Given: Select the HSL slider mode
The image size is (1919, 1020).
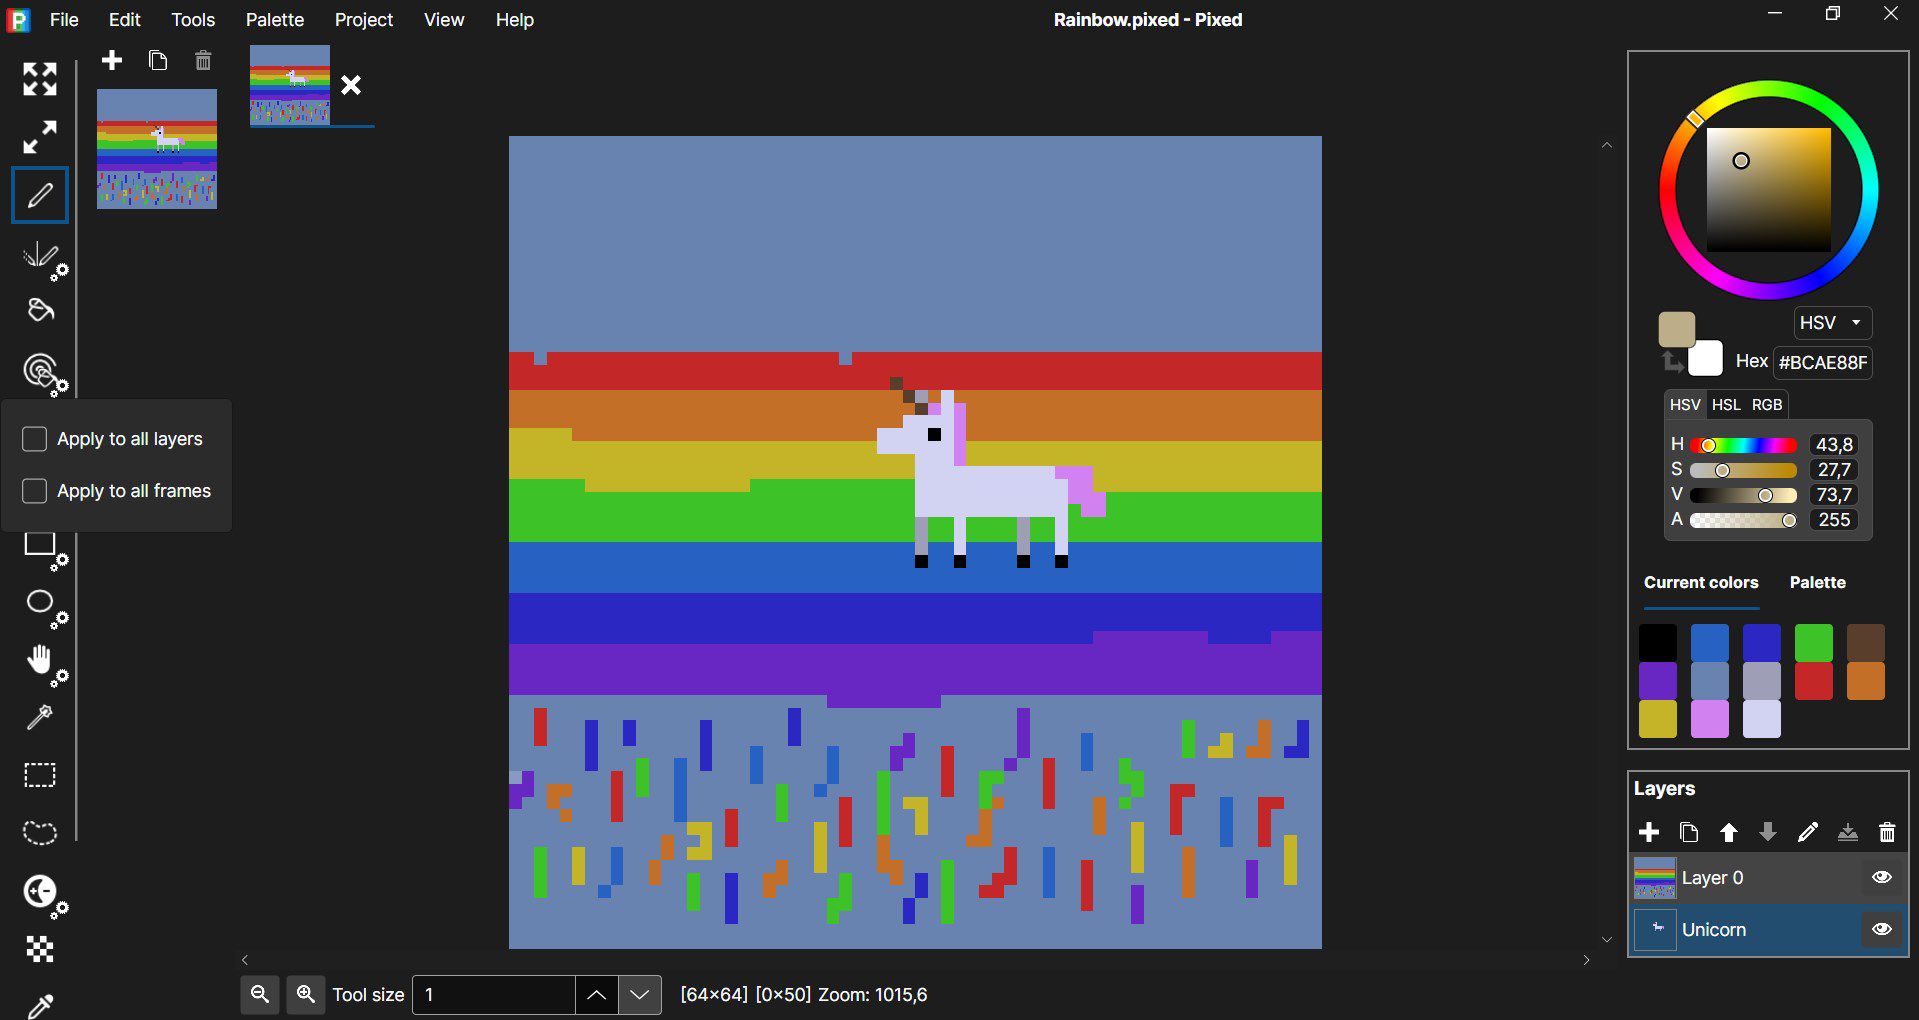Looking at the screenshot, I should pyautogui.click(x=1726, y=405).
